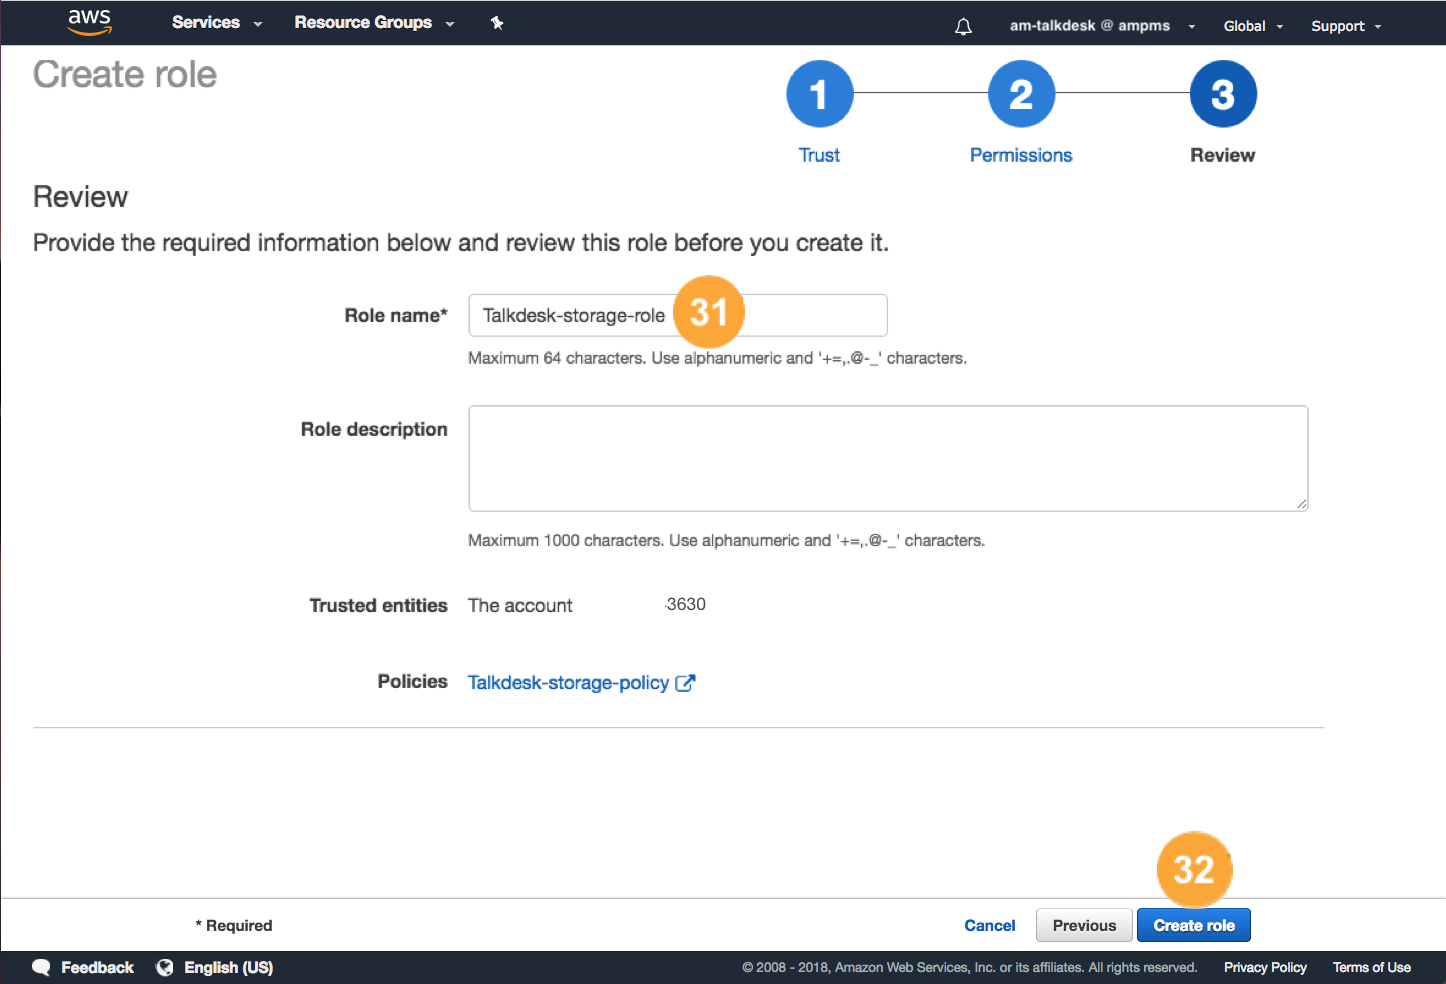Click the Permissions step label

1021,155
